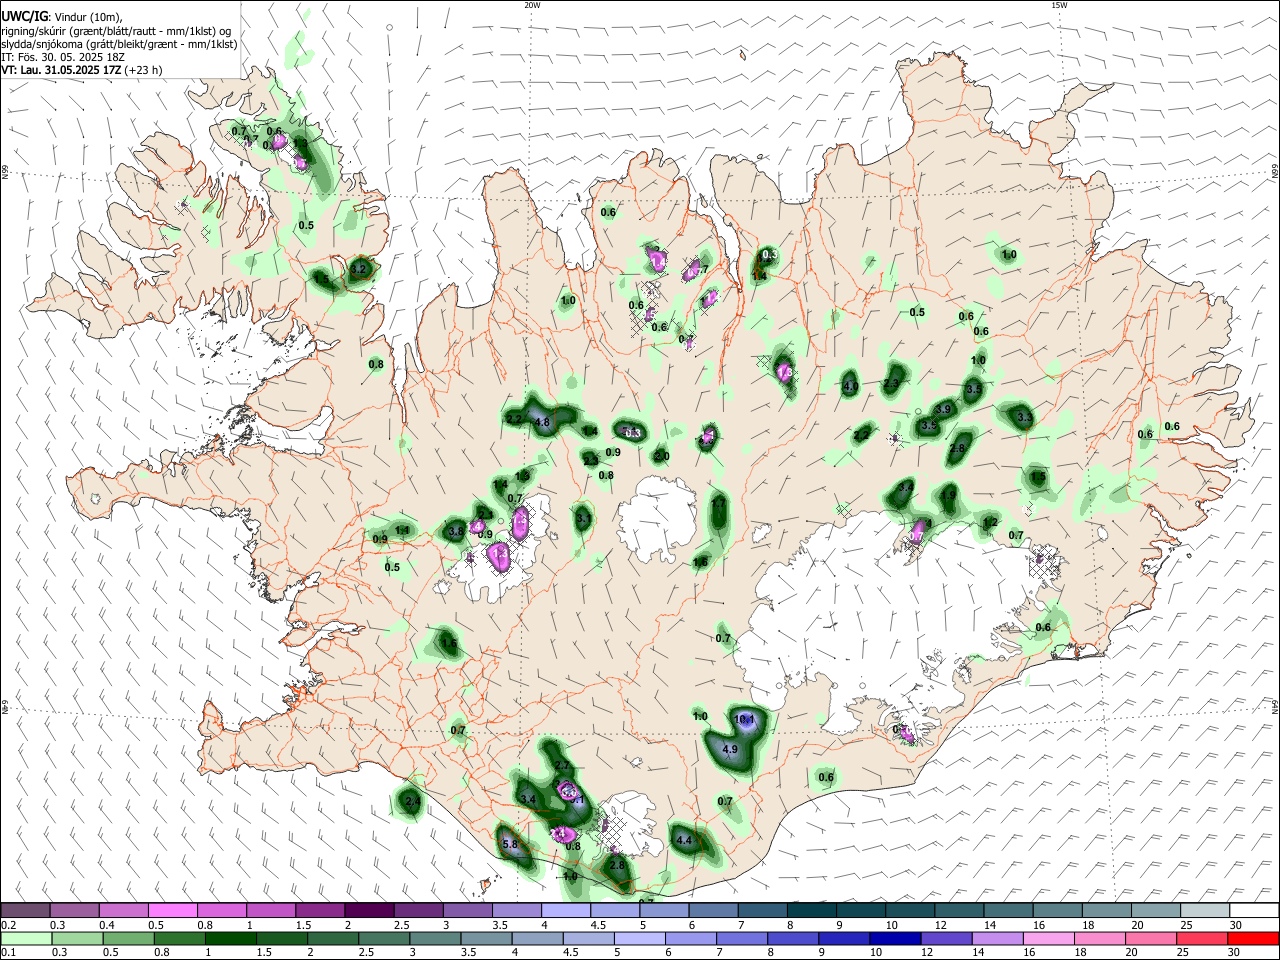
Task: Click the '4.0' precipitation value in the northeast
Action: 851,386
